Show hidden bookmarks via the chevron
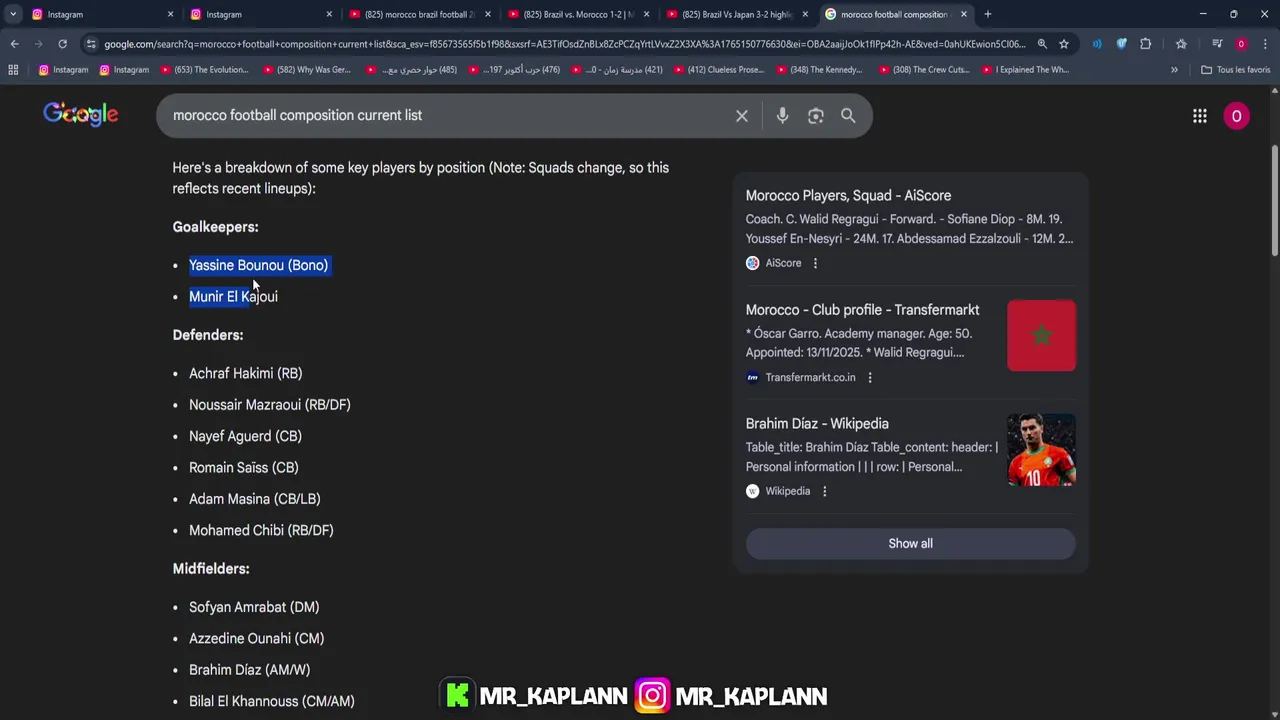The image size is (1280, 720). [1174, 70]
